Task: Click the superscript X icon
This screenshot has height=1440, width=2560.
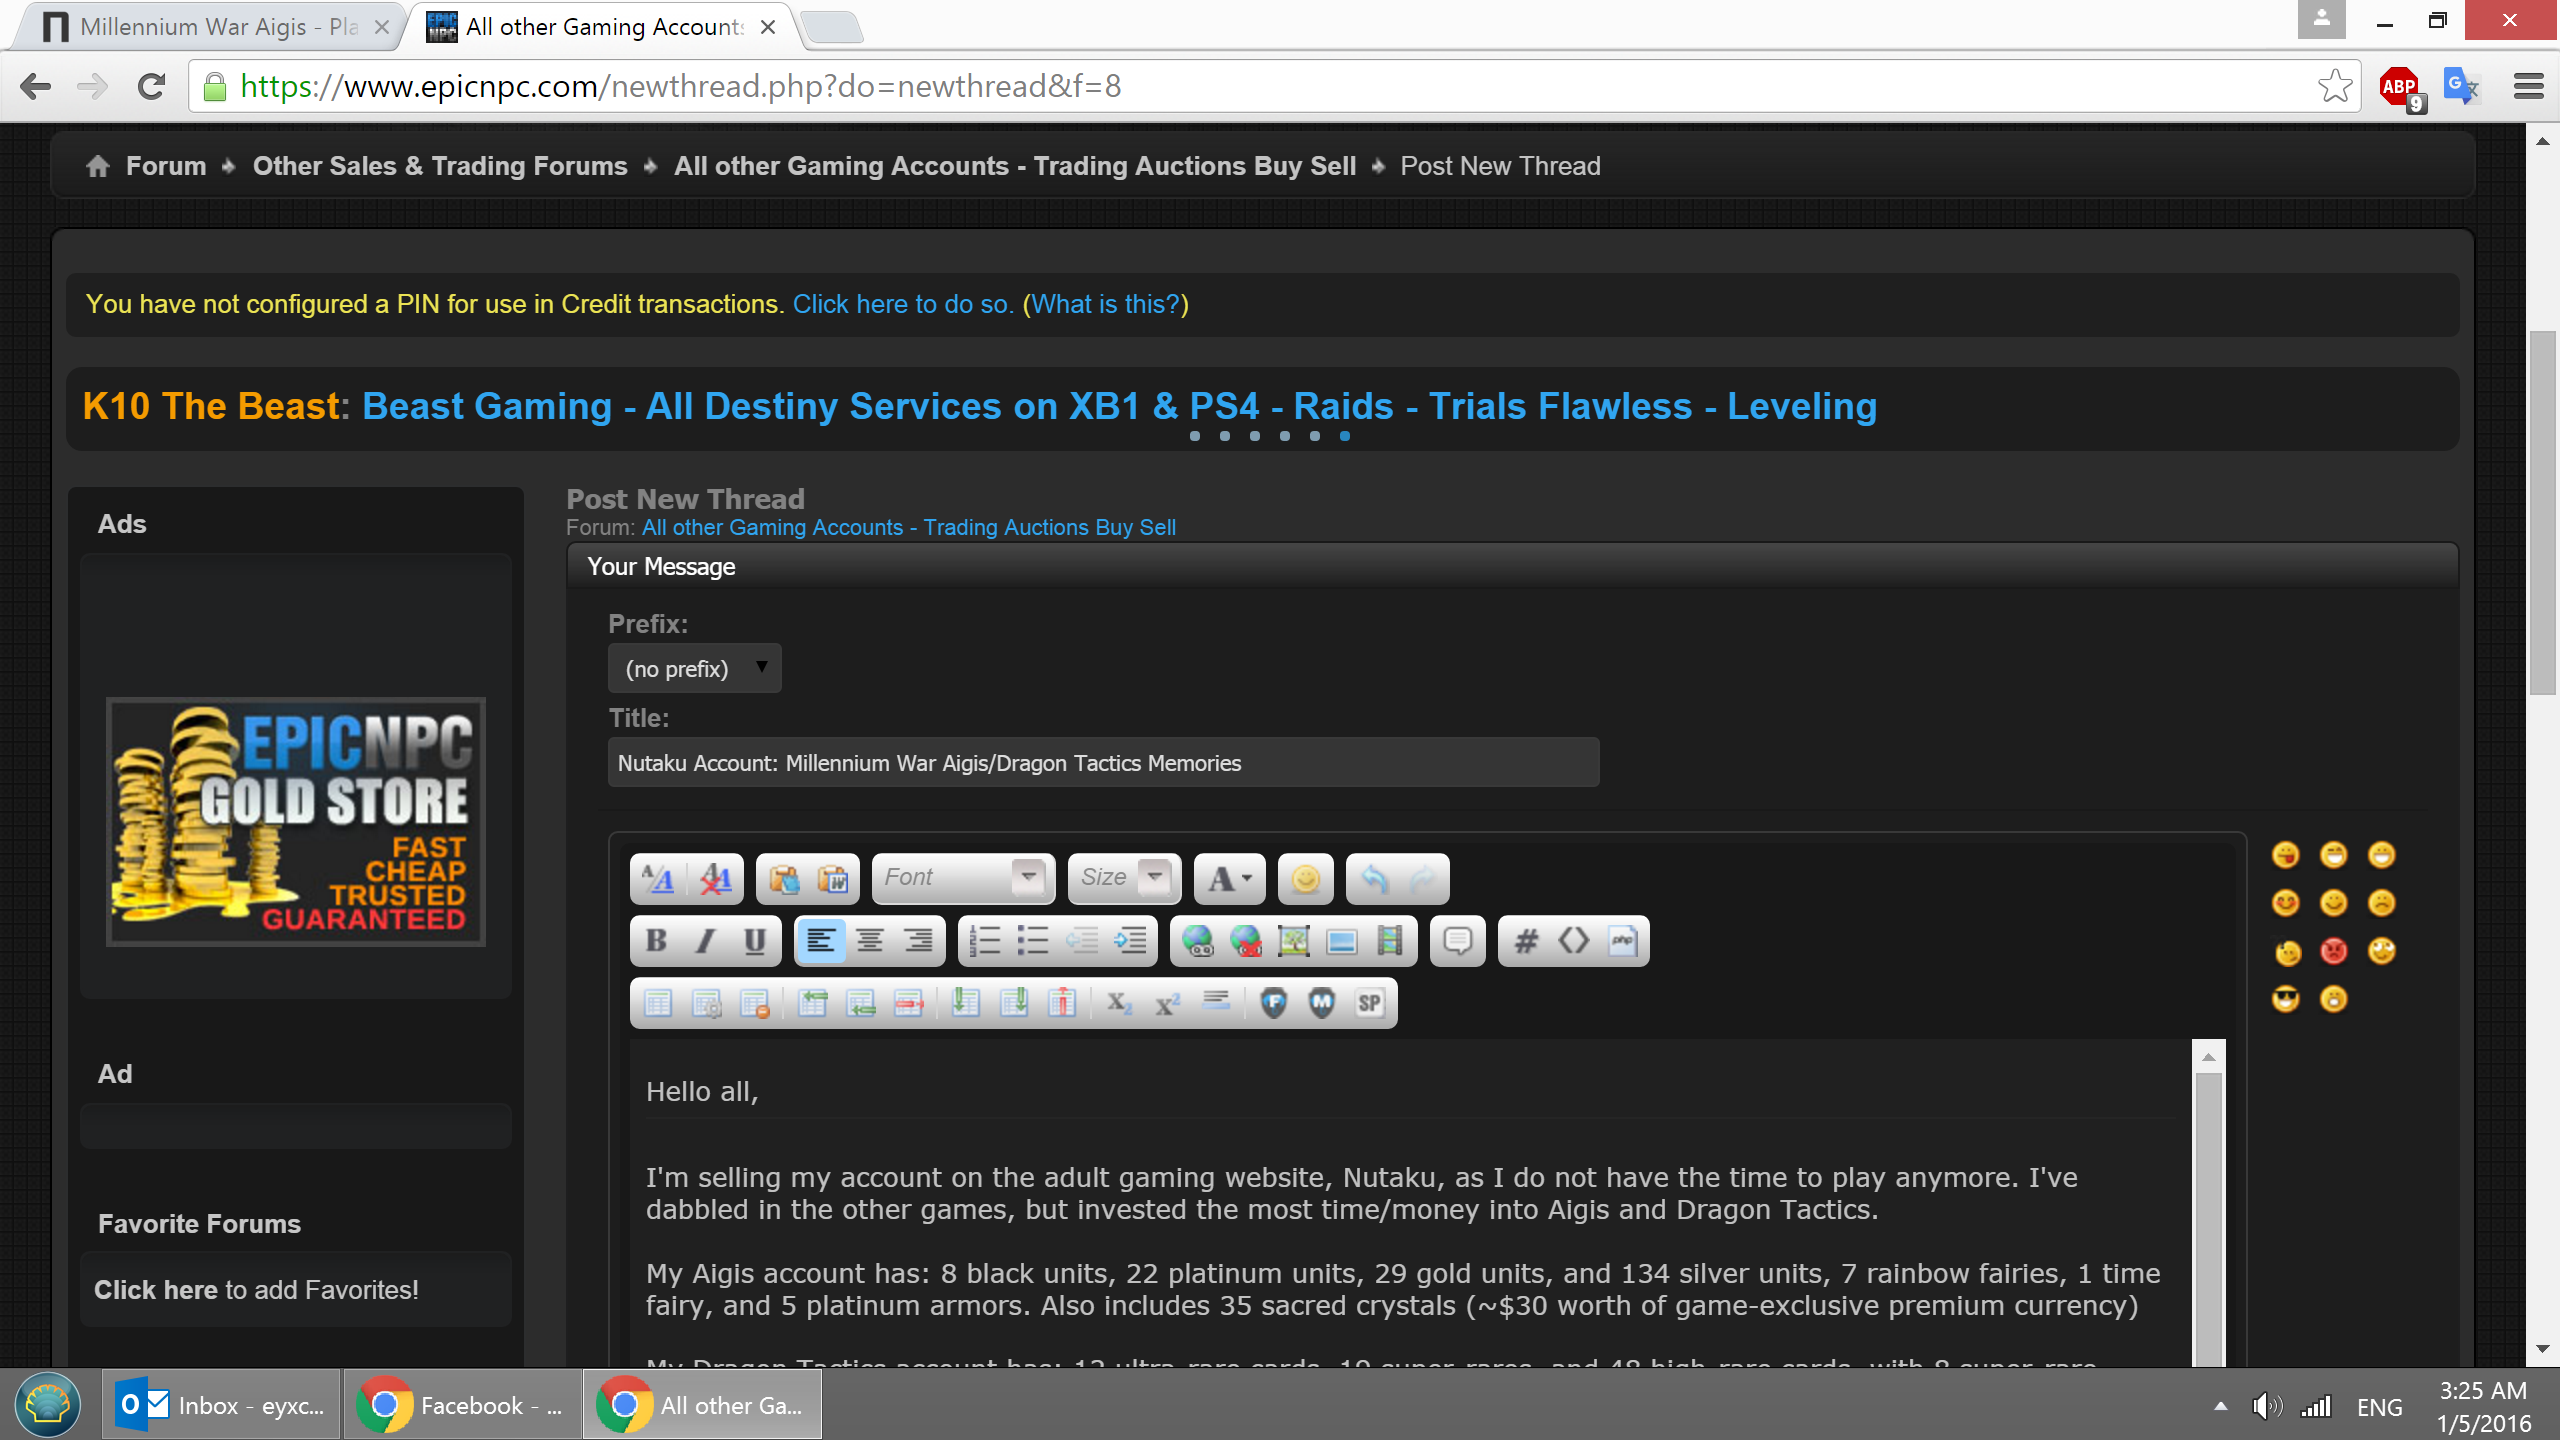Action: click(1168, 1003)
